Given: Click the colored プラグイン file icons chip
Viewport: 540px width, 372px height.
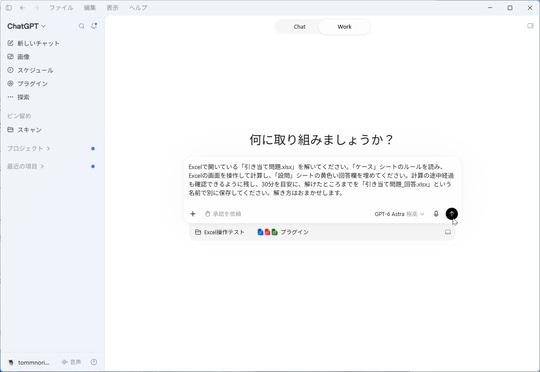Looking at the screenshot, I should [x=283, y=232].
